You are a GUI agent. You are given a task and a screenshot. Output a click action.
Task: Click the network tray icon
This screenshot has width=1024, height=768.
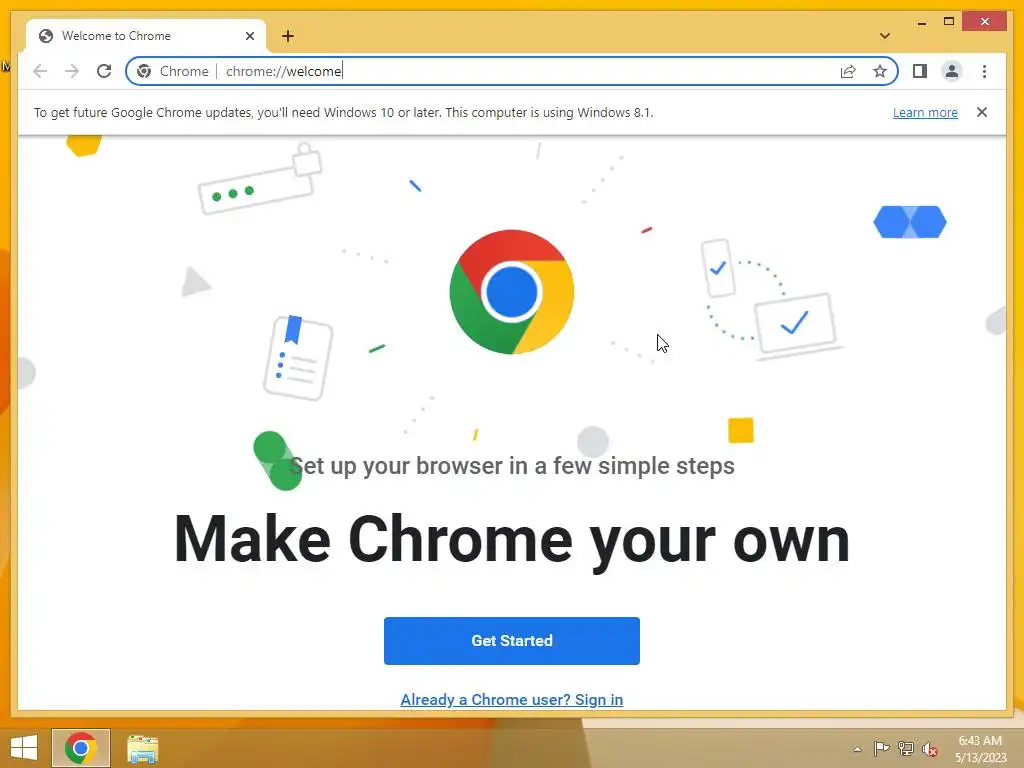[905, 748]
